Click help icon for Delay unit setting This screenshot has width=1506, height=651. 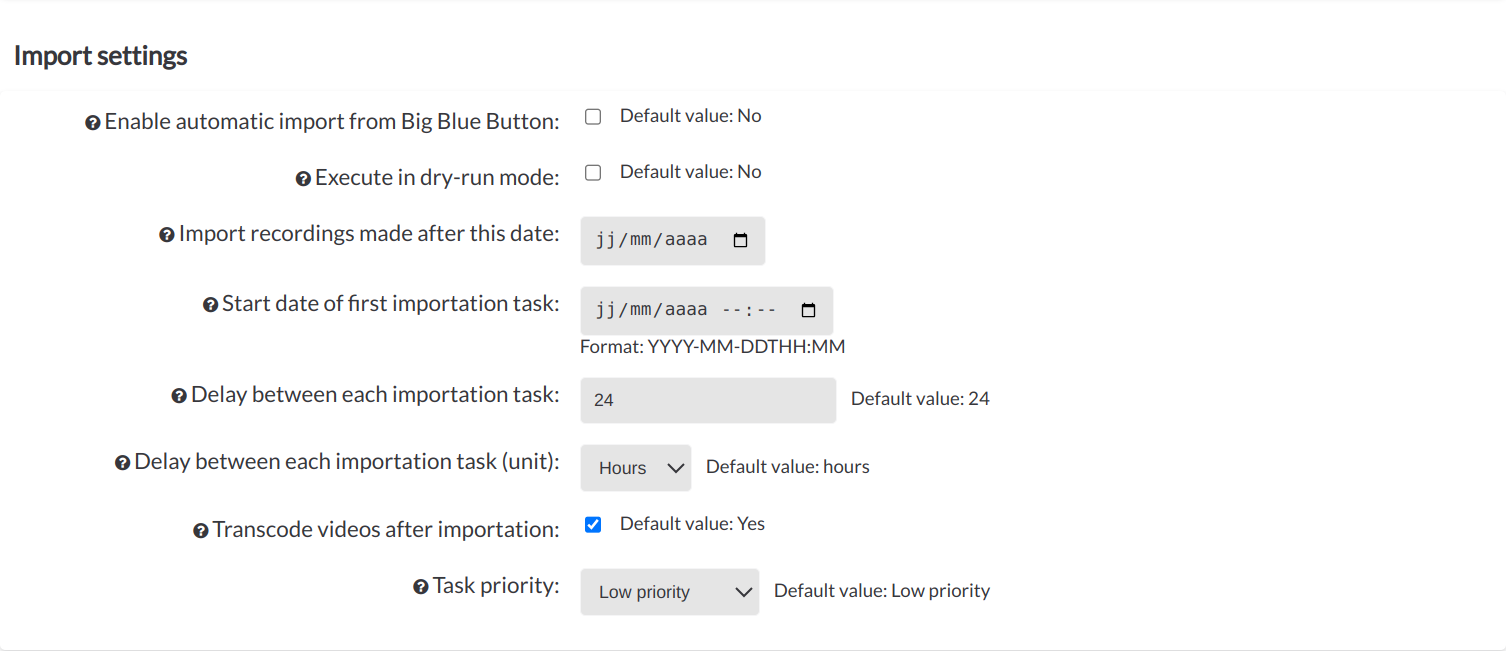[122, 463]
